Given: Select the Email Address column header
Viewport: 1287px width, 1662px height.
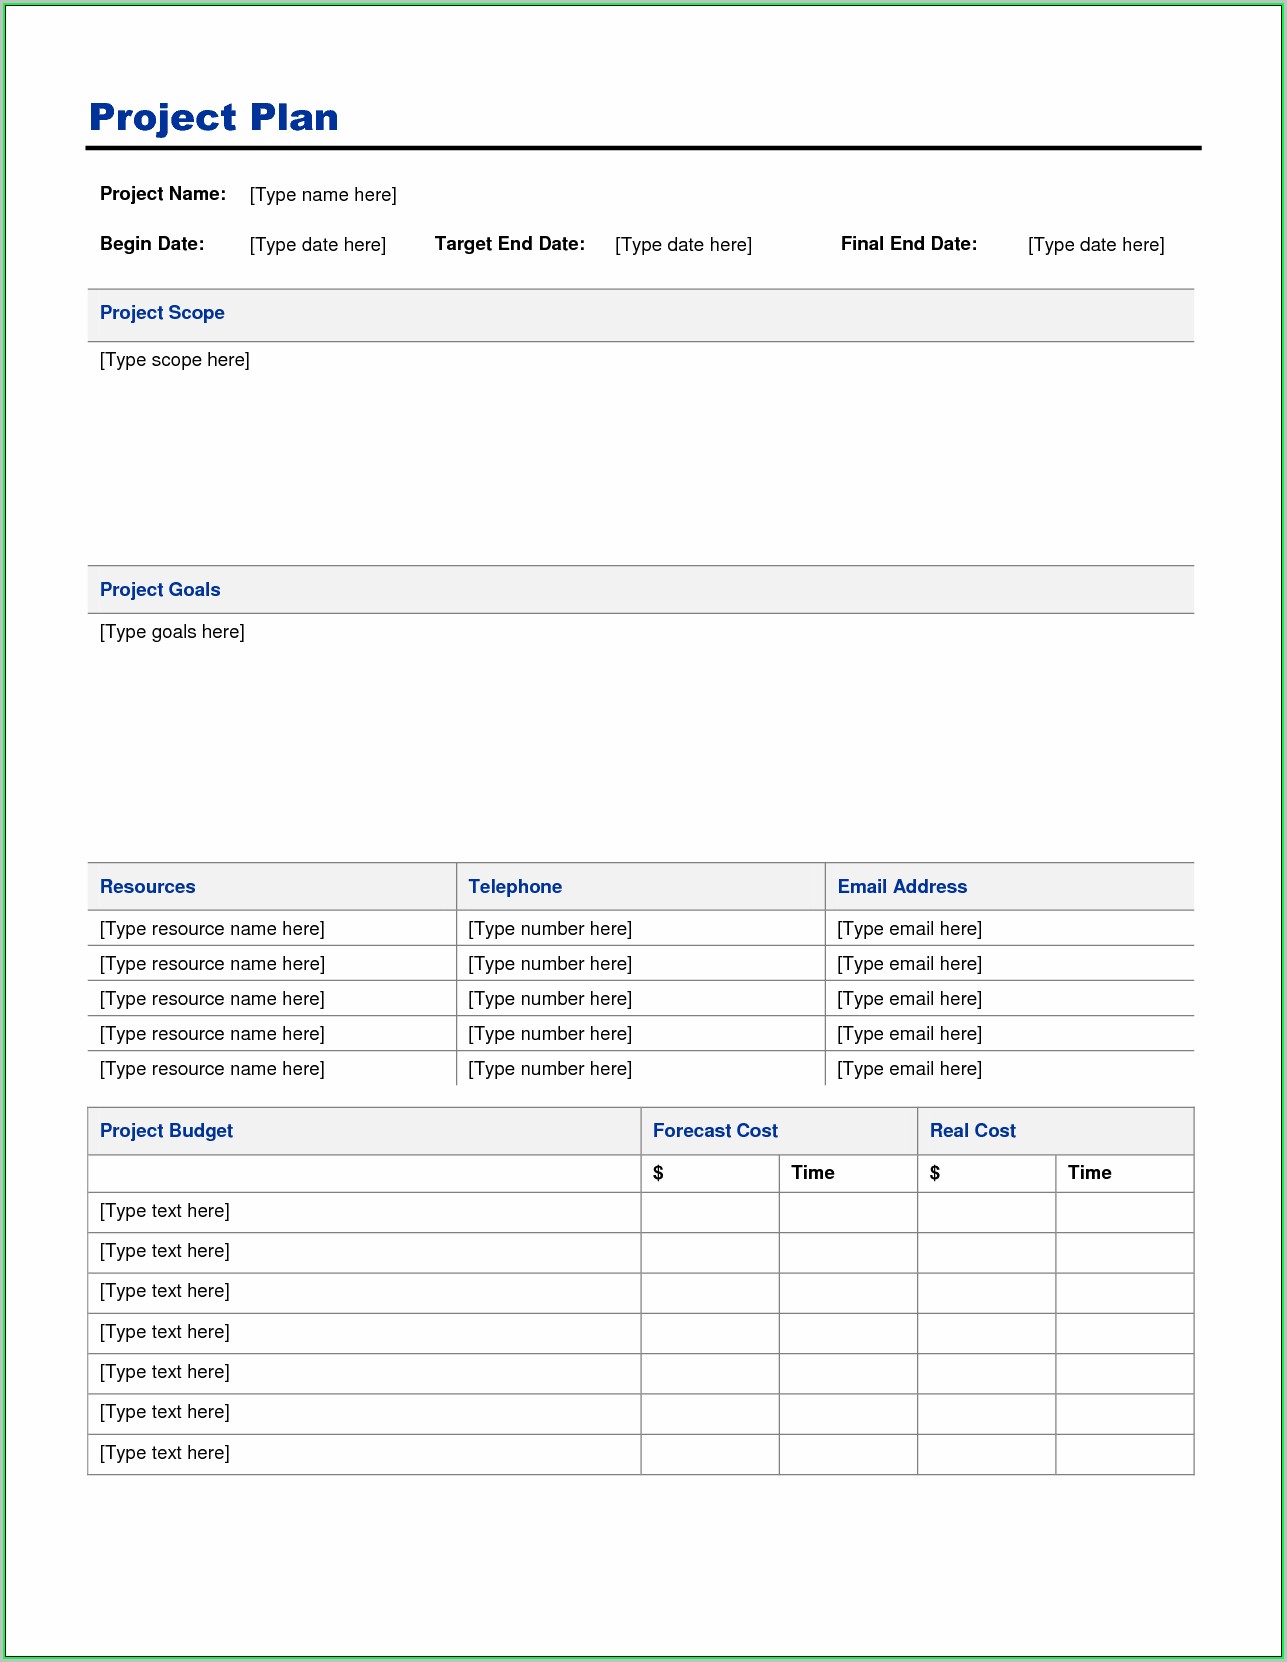Looking at the screenshot, I should click(902, 887).
